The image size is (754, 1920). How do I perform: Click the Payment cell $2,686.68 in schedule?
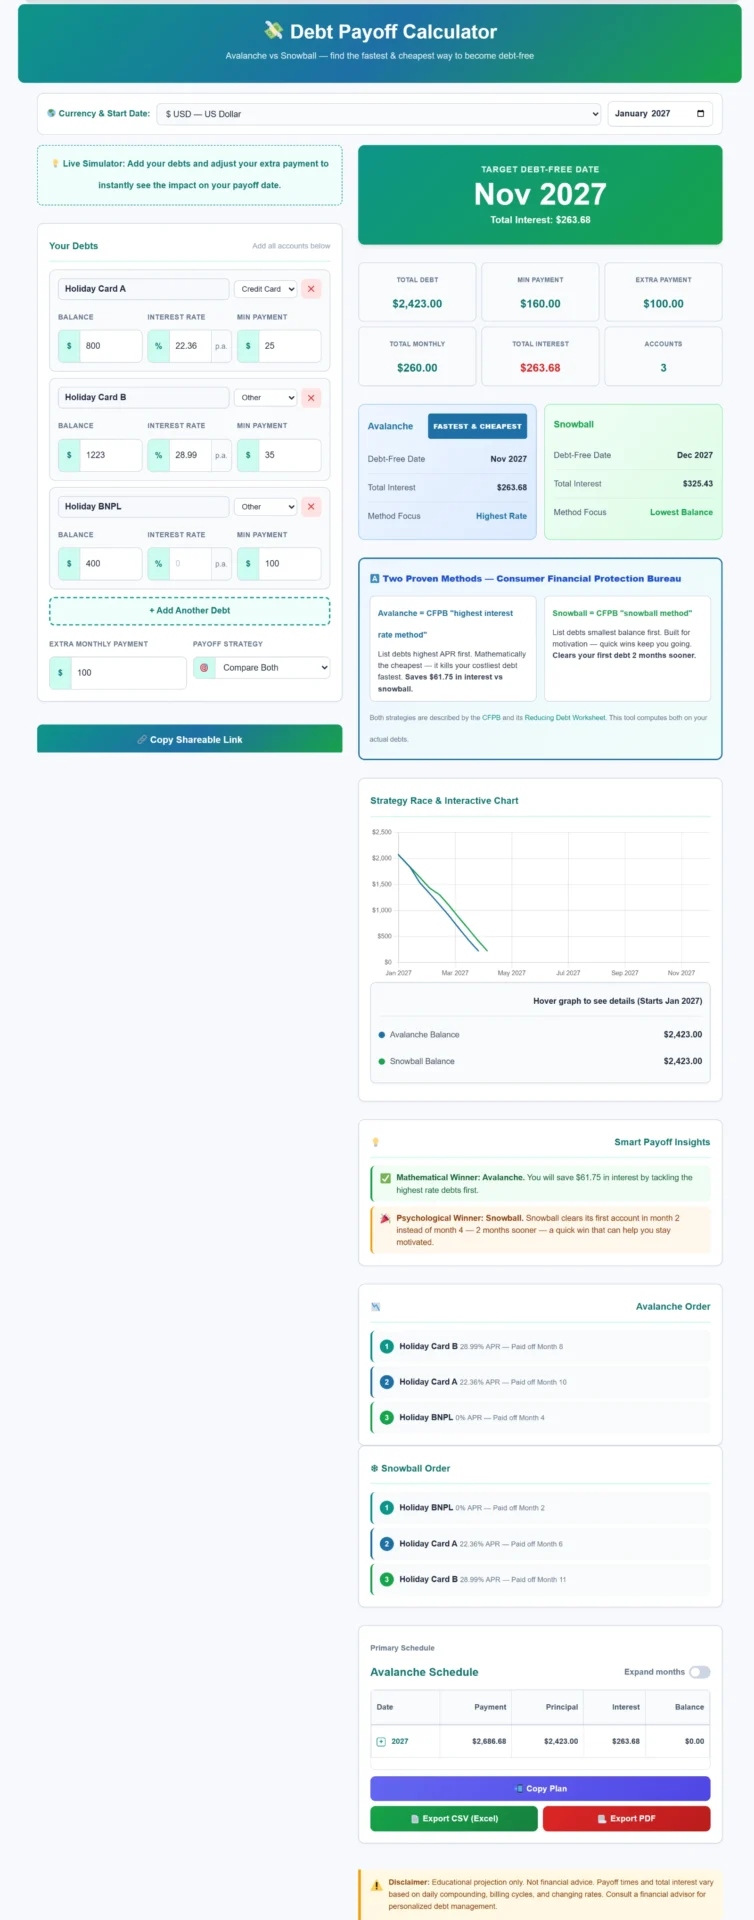489,1741
